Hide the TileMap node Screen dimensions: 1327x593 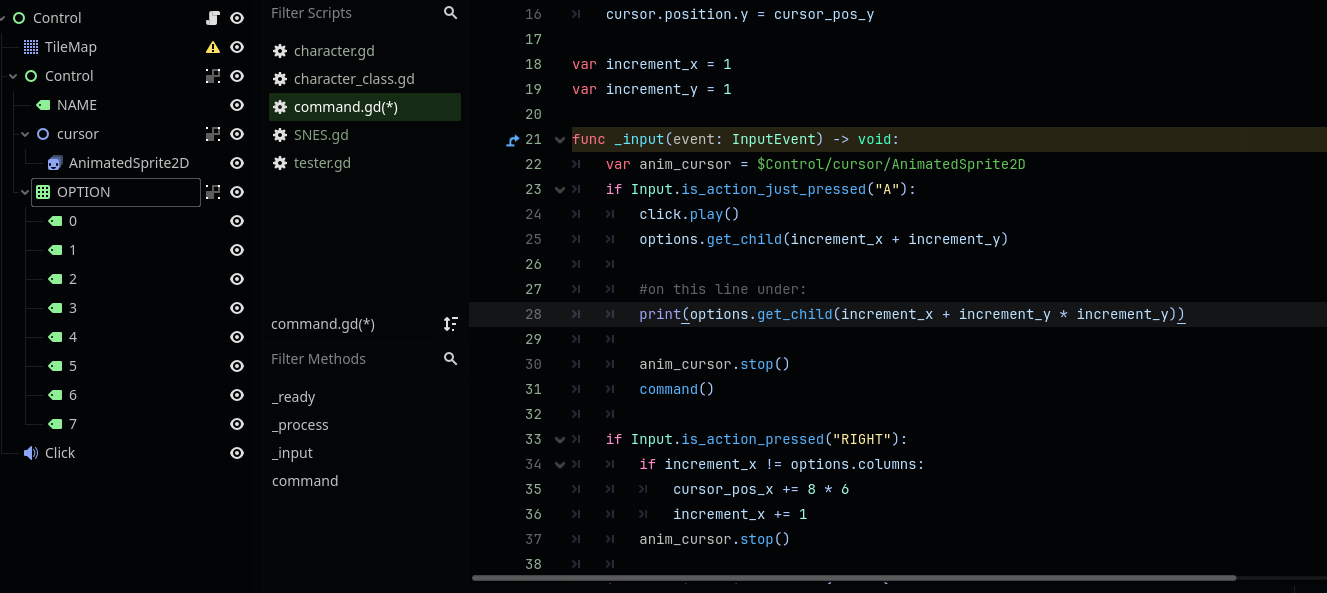[x=237, y=47]
